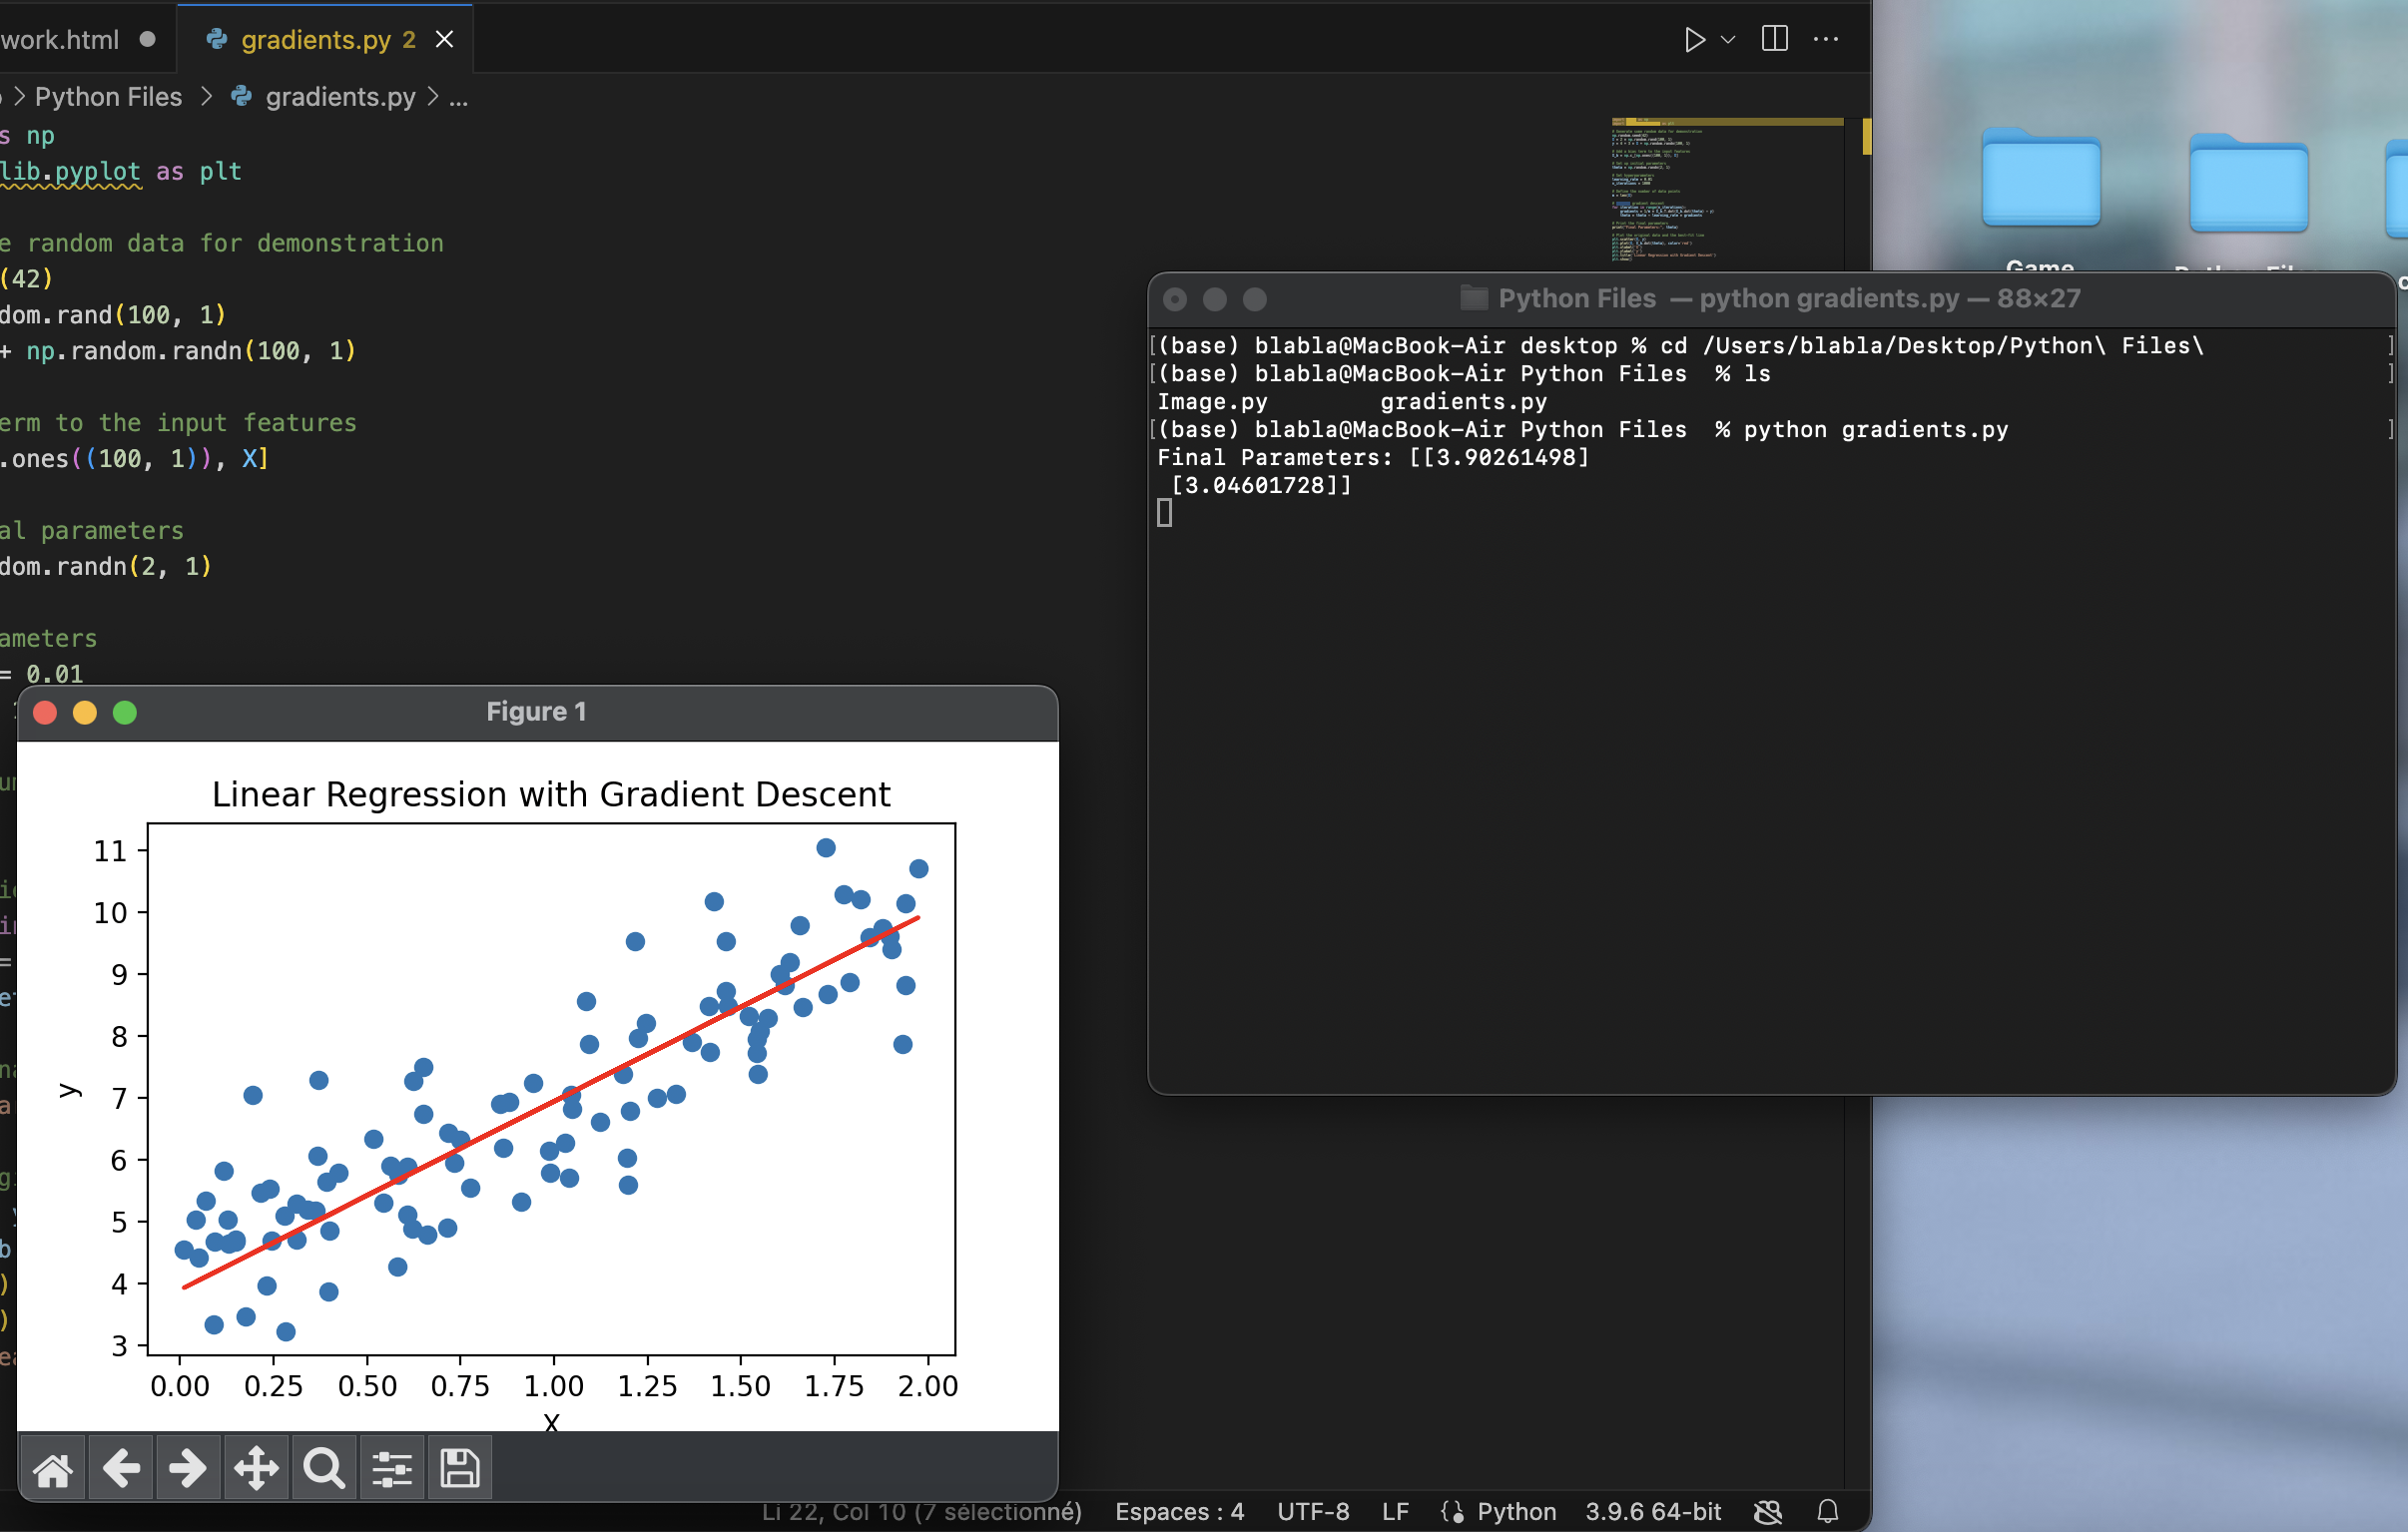Maximize the Figure 1 window with green button
This screenshot has width=2408, height=1532.
tap(125, 712)
